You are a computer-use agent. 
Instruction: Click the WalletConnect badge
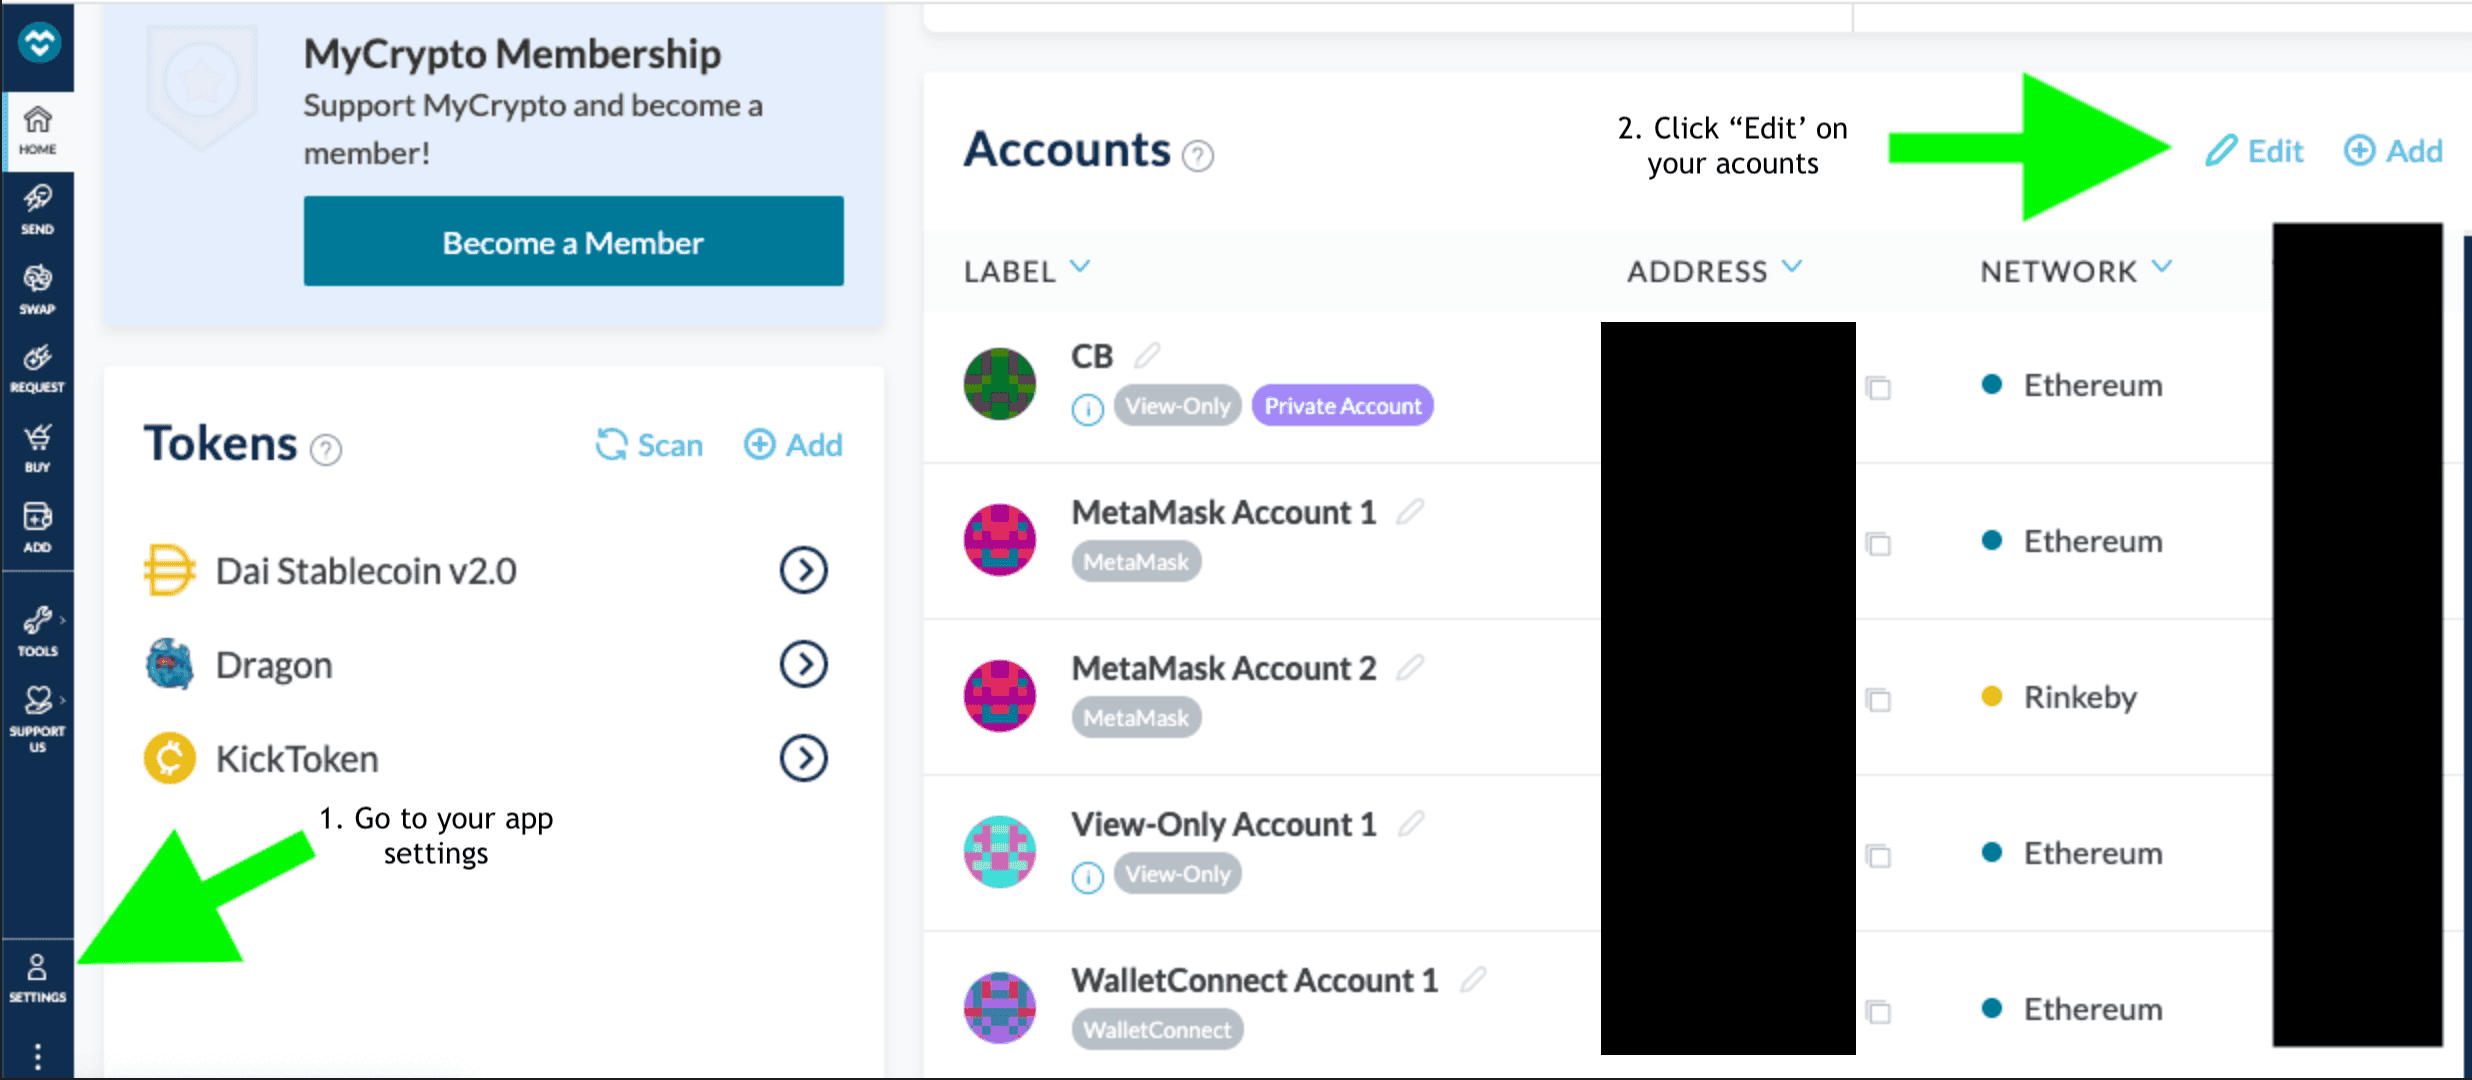[1157, 1030]
